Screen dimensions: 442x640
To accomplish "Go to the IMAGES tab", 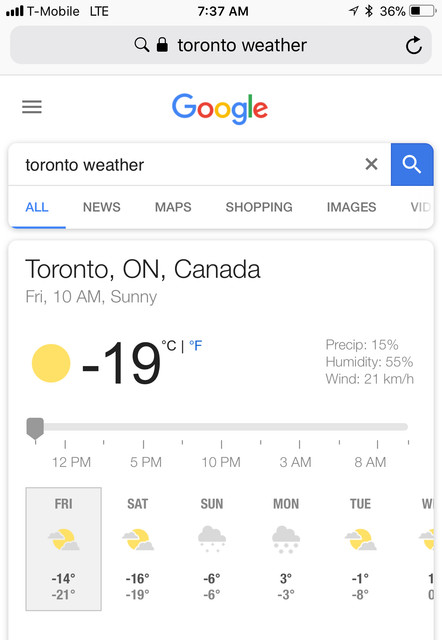I will [351, 207].
